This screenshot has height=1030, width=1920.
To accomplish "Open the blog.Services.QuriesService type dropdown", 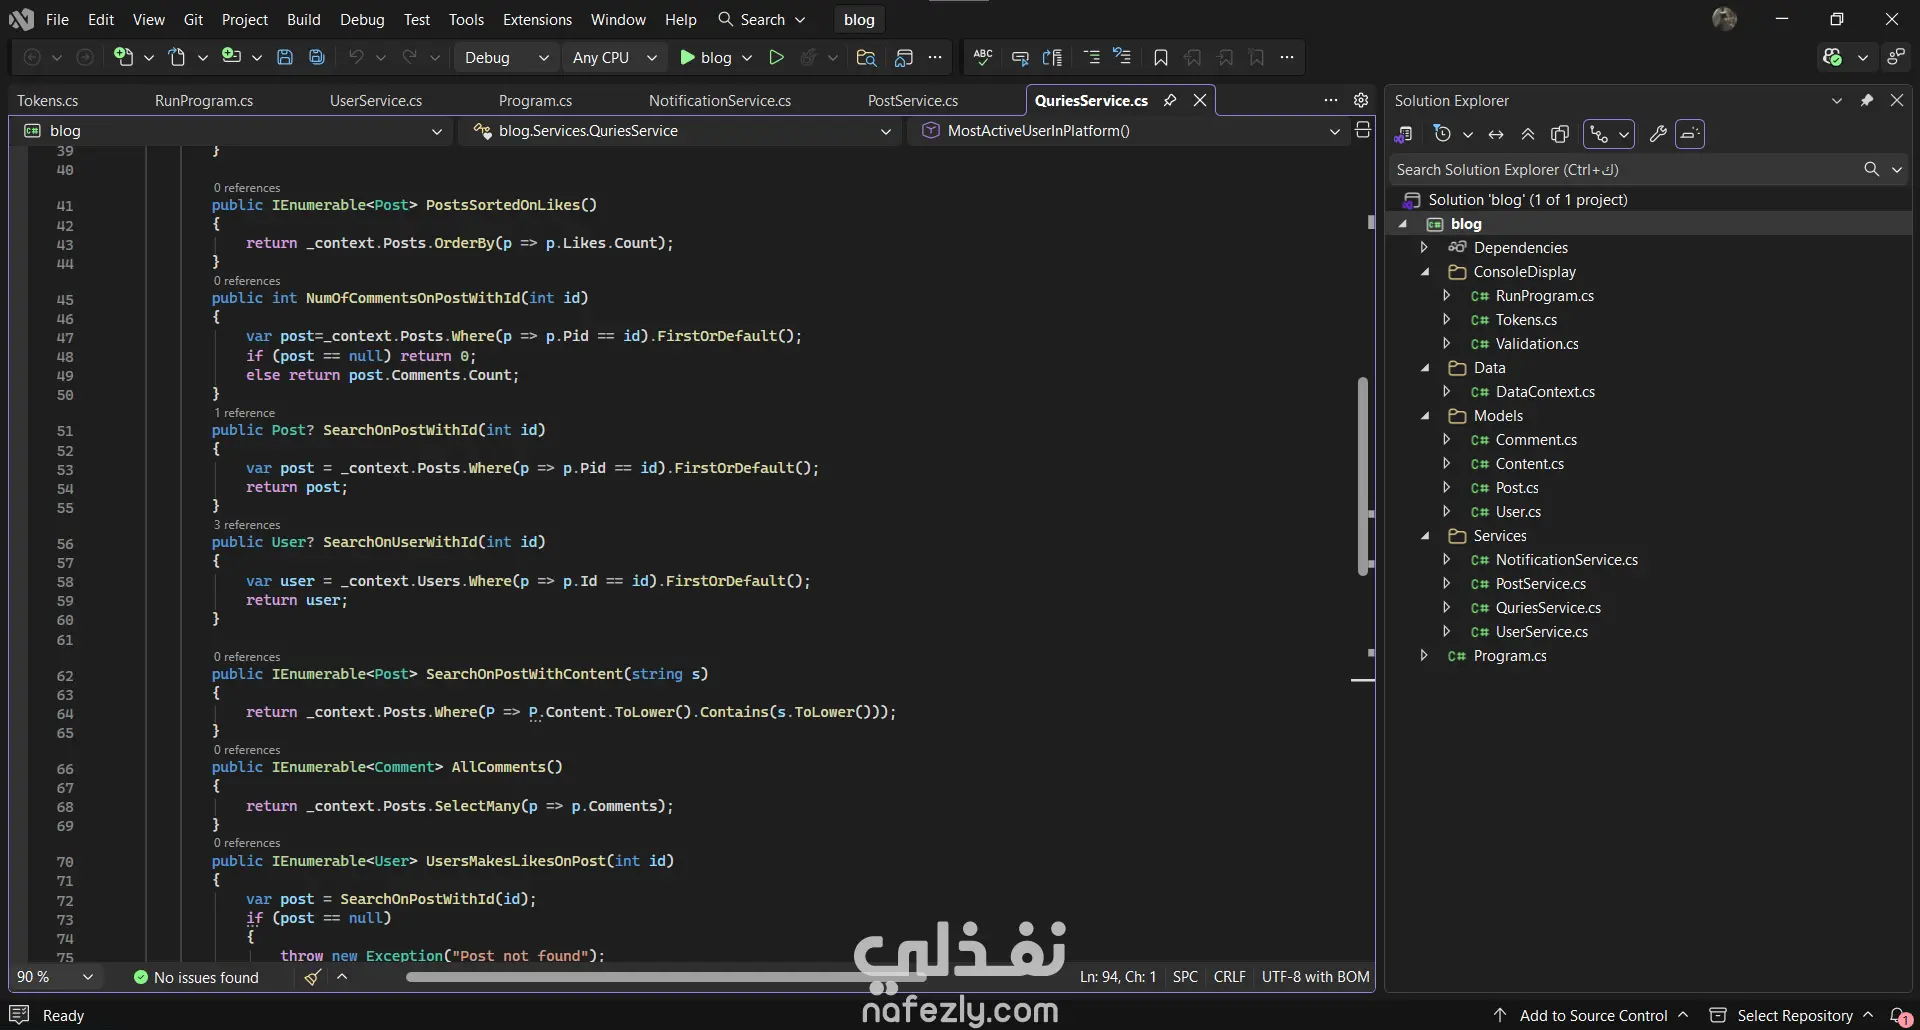I will point(680,130).
